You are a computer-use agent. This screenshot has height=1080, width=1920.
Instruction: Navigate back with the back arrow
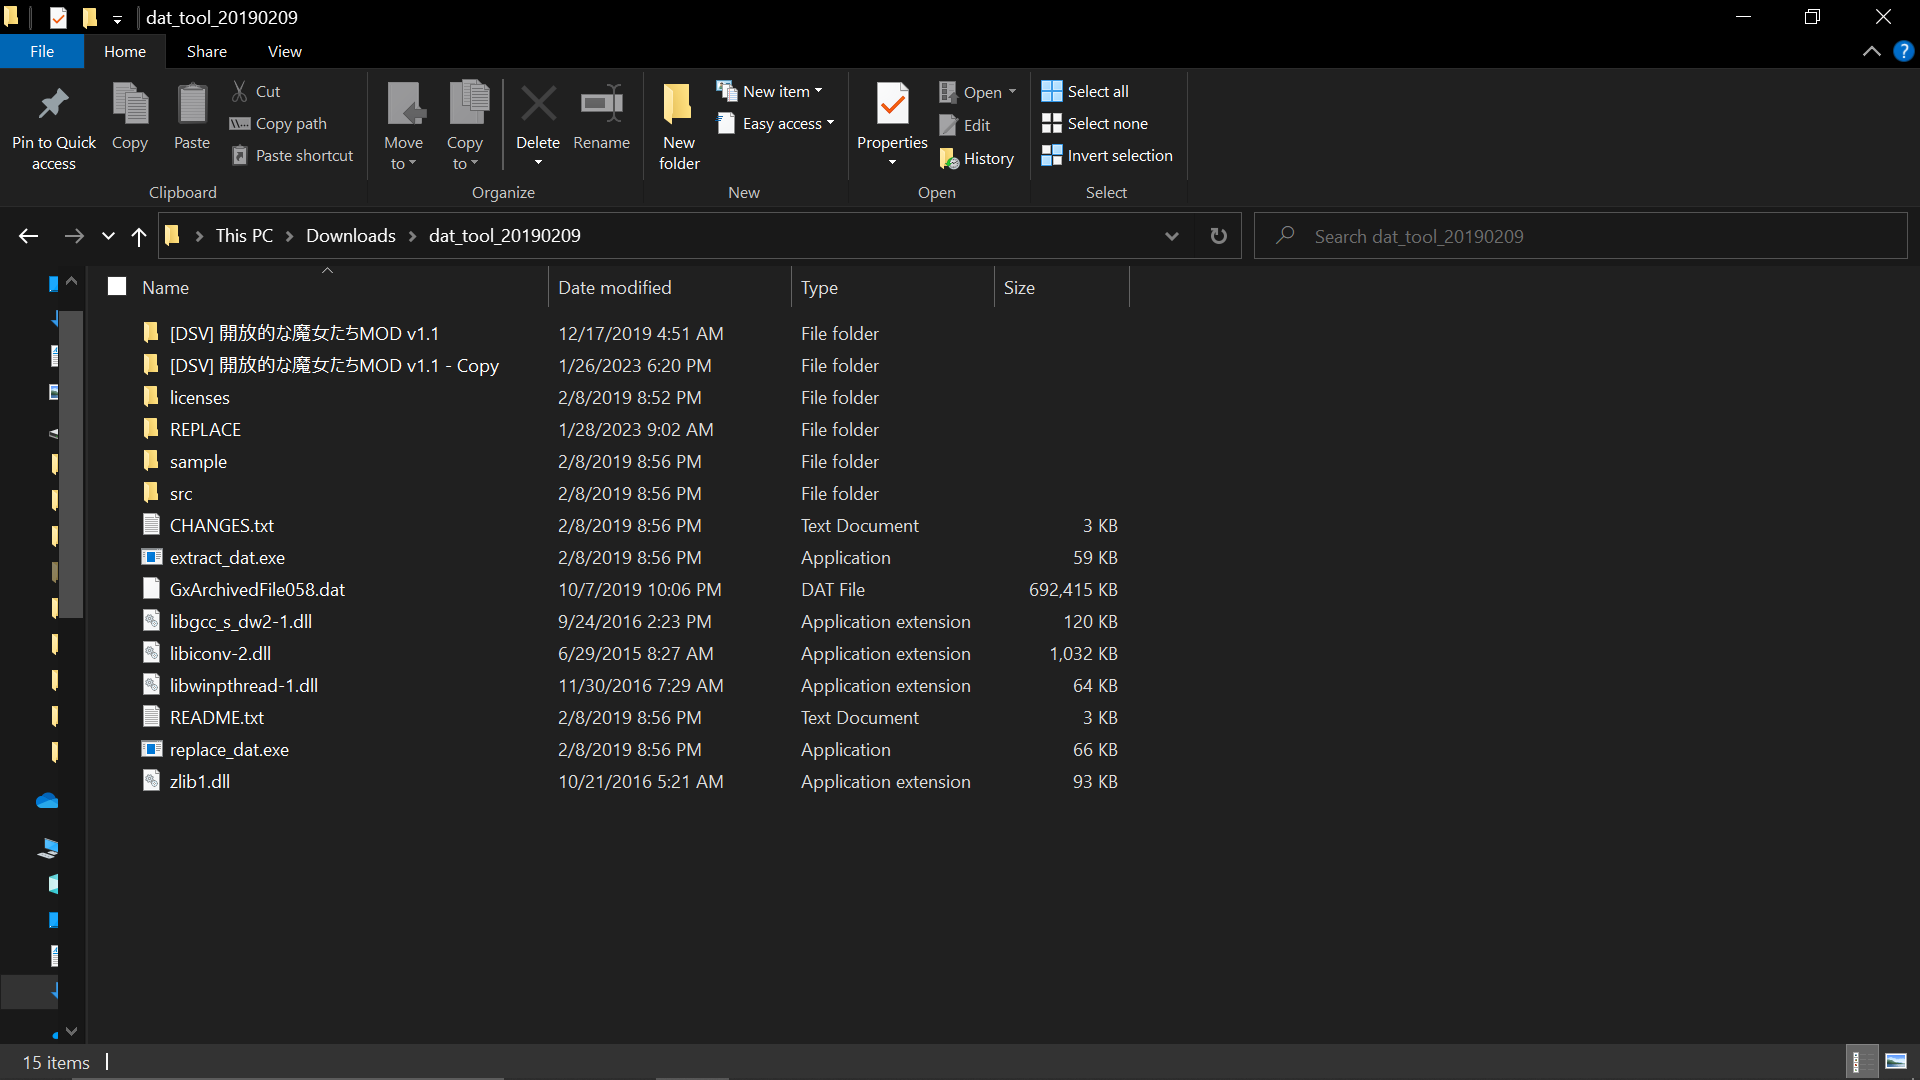(x=27, y=235)
